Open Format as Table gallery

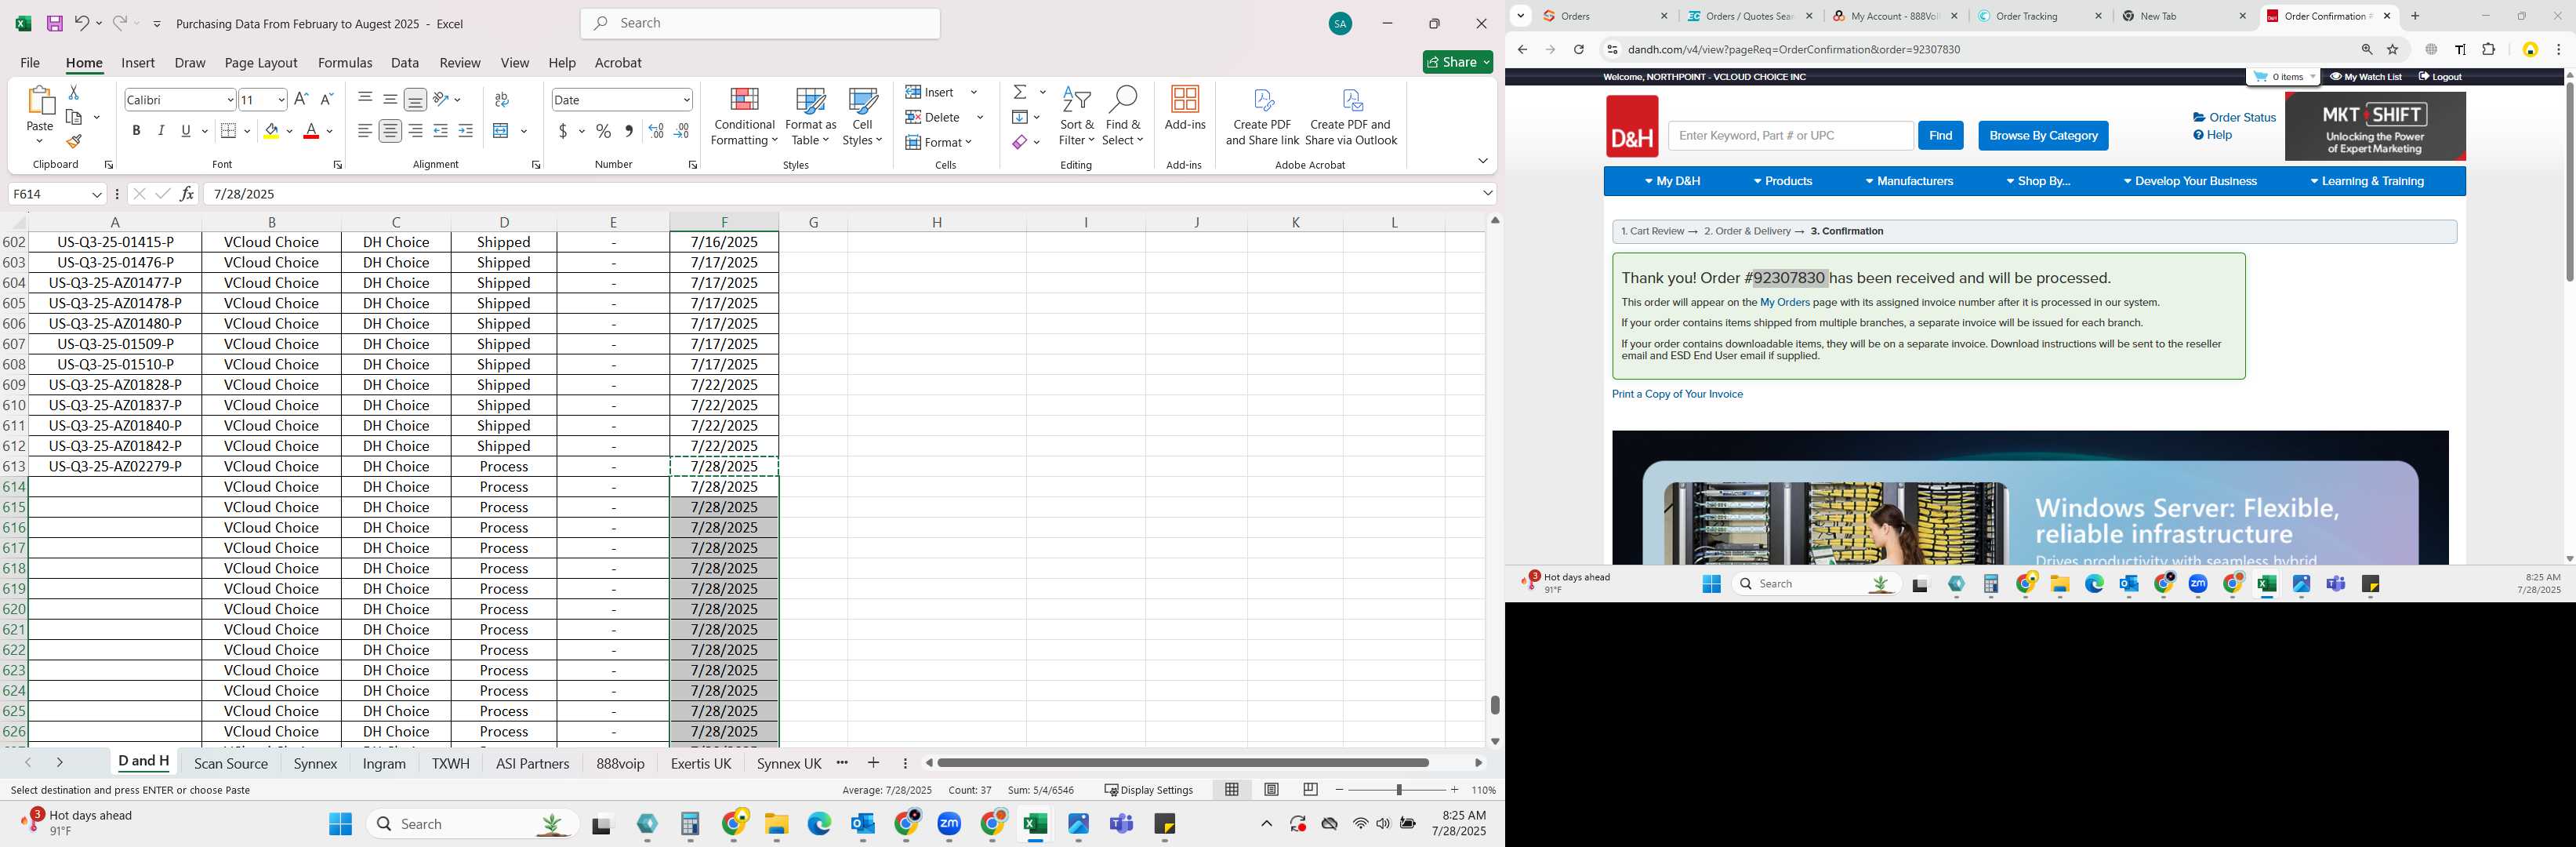811,117
